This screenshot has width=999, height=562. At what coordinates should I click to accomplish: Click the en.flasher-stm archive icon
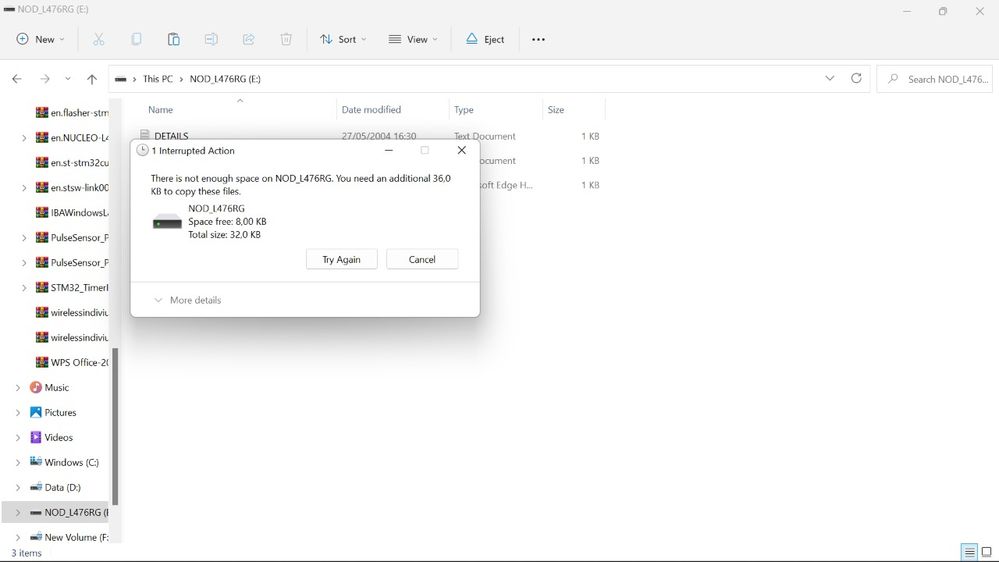click(42, 113)
